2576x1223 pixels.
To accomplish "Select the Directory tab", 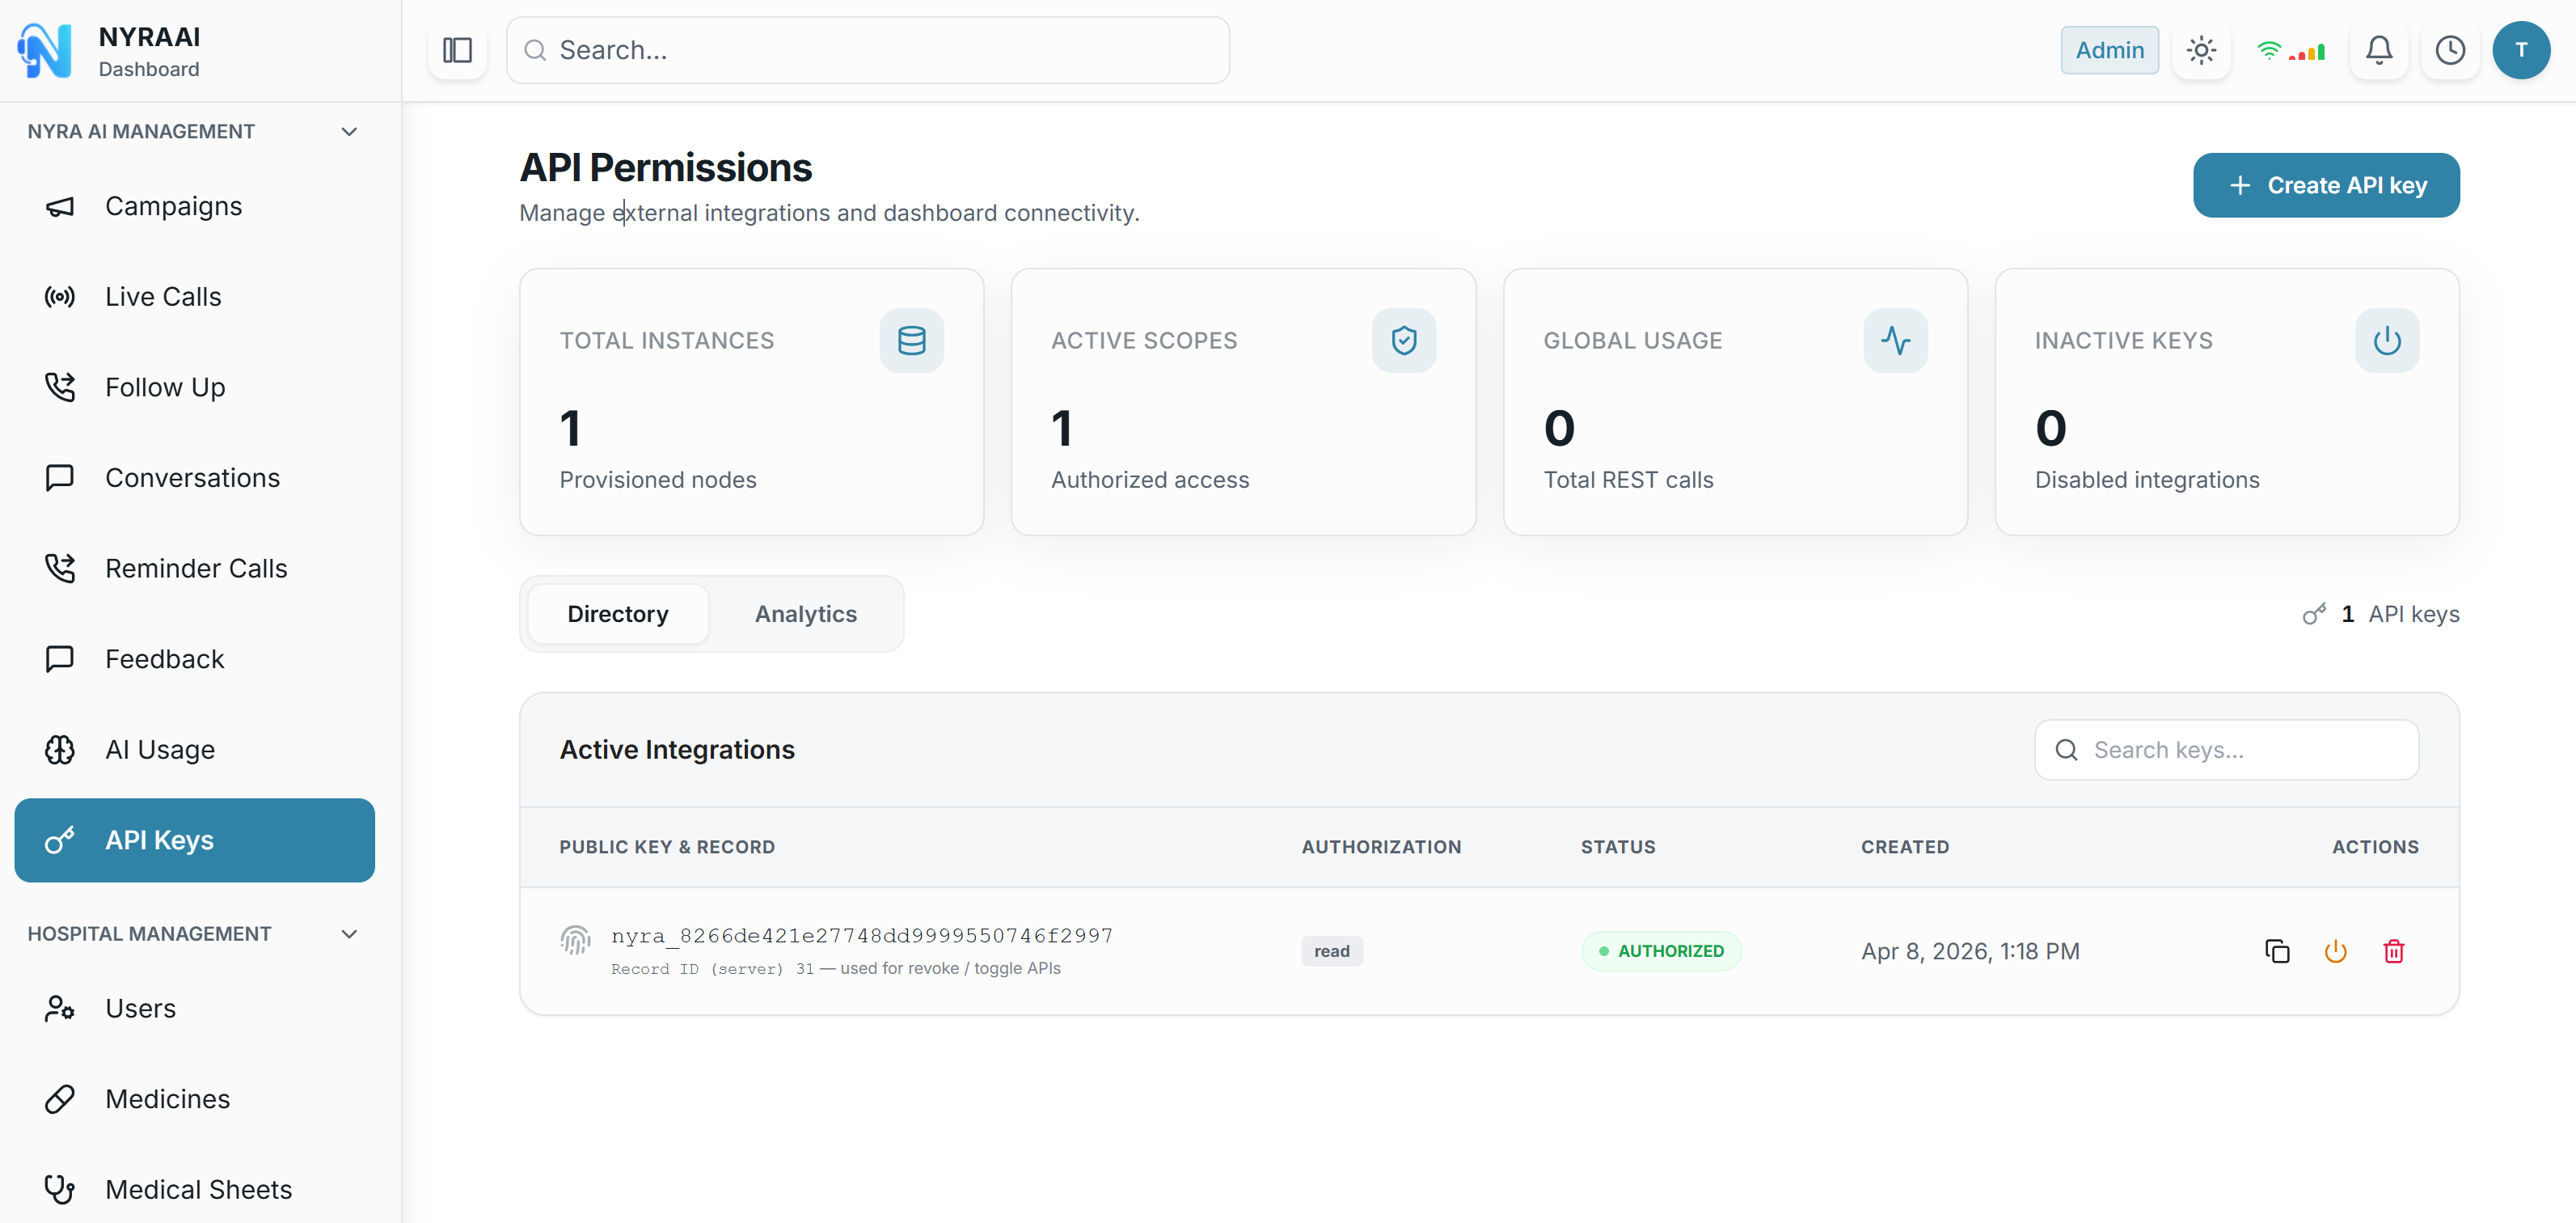I will point(617,613).
